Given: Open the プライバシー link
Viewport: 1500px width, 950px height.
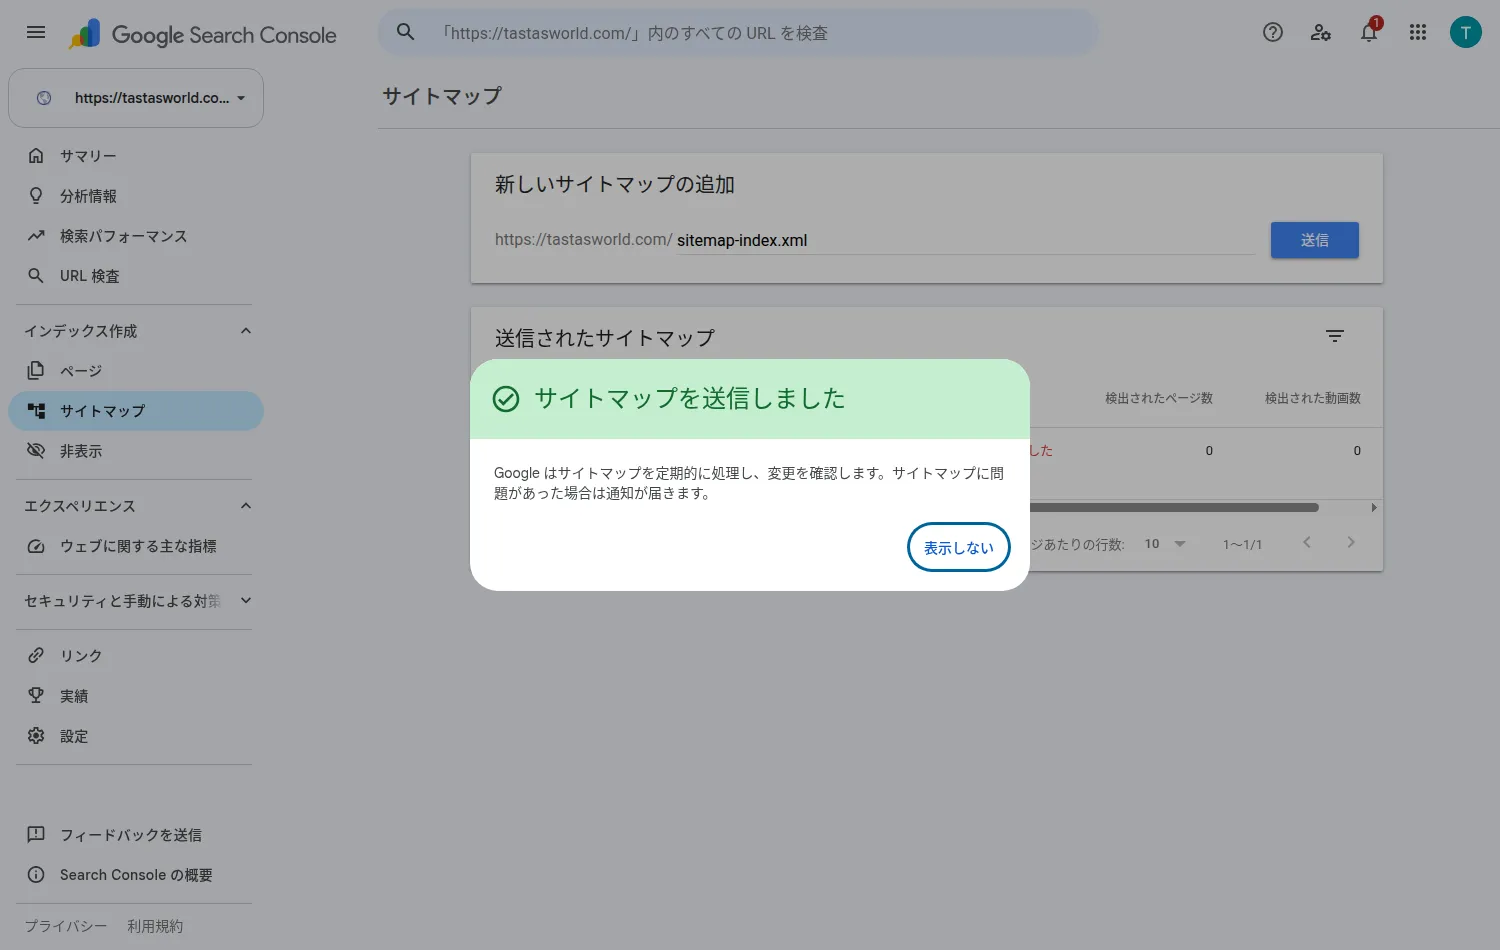Looking at the screenshot, I should coord(66,926).
